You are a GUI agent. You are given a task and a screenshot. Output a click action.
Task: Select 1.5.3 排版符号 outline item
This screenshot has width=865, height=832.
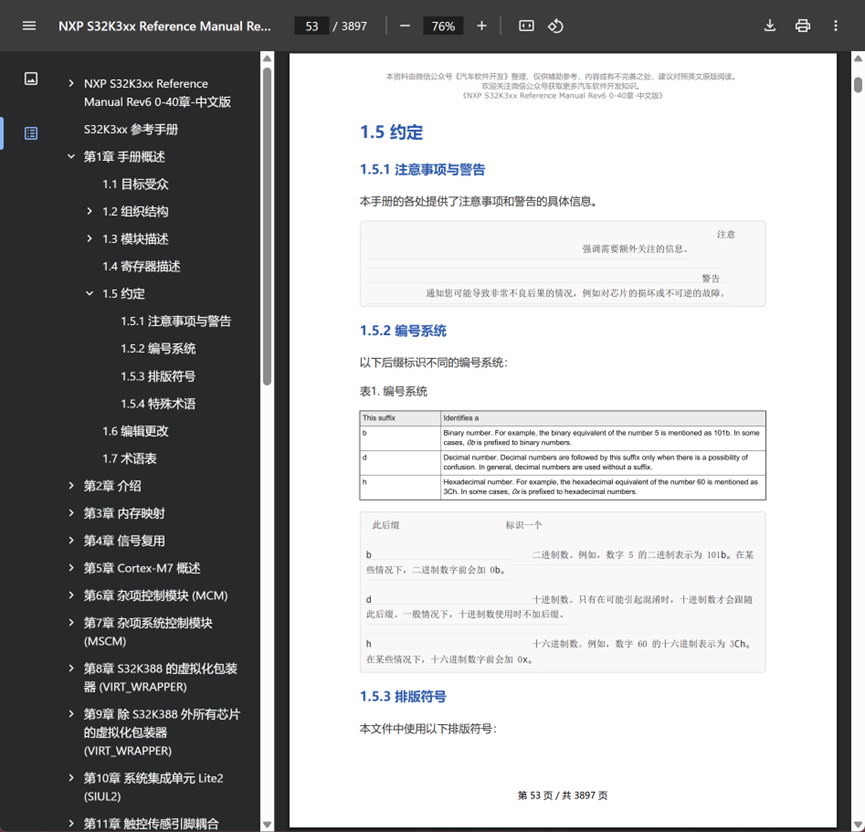pyautogui.click(x=158, y=376)
